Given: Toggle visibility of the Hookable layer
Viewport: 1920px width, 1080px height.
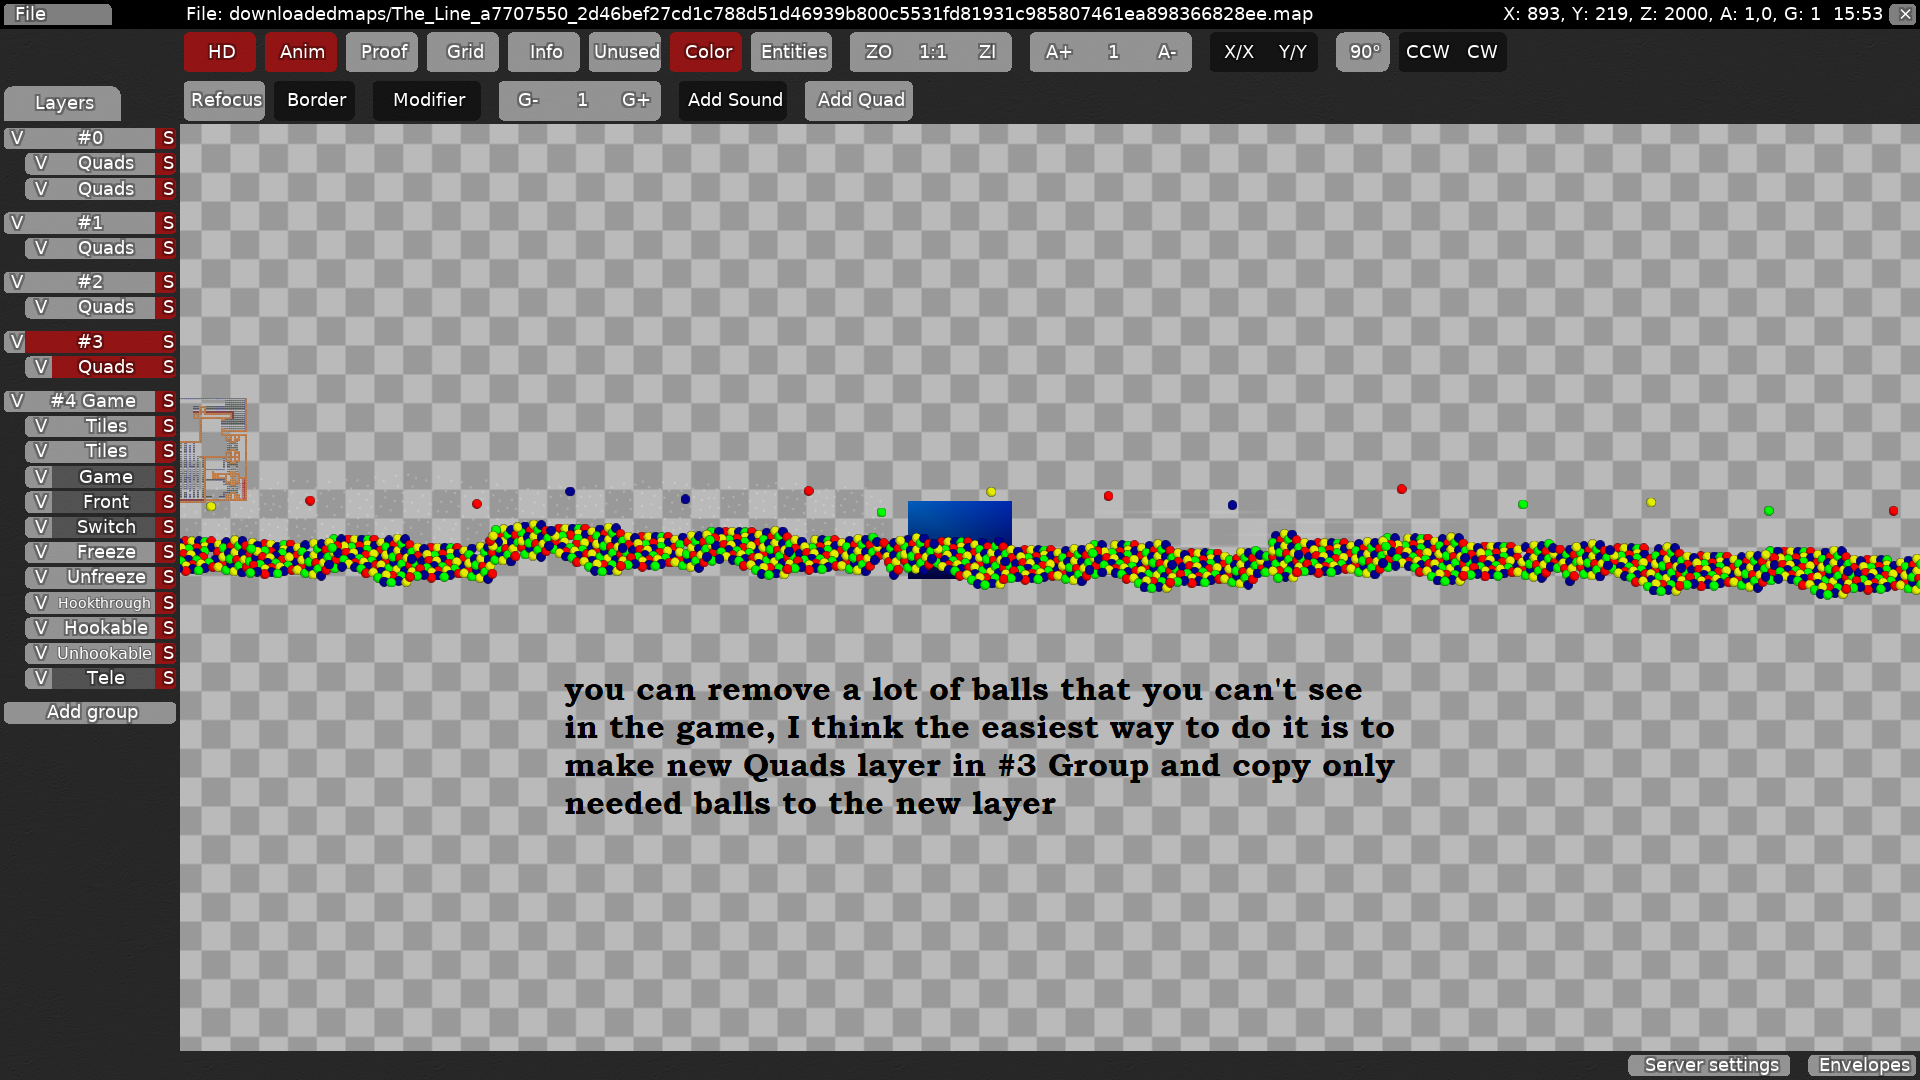Looking at the screenshot, I should tap(41, 628).
